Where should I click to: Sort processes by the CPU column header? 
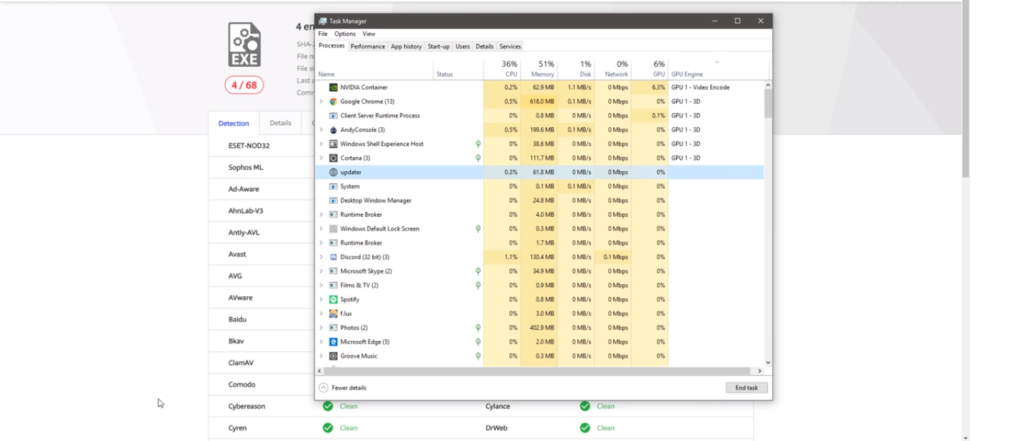(502, 69)
